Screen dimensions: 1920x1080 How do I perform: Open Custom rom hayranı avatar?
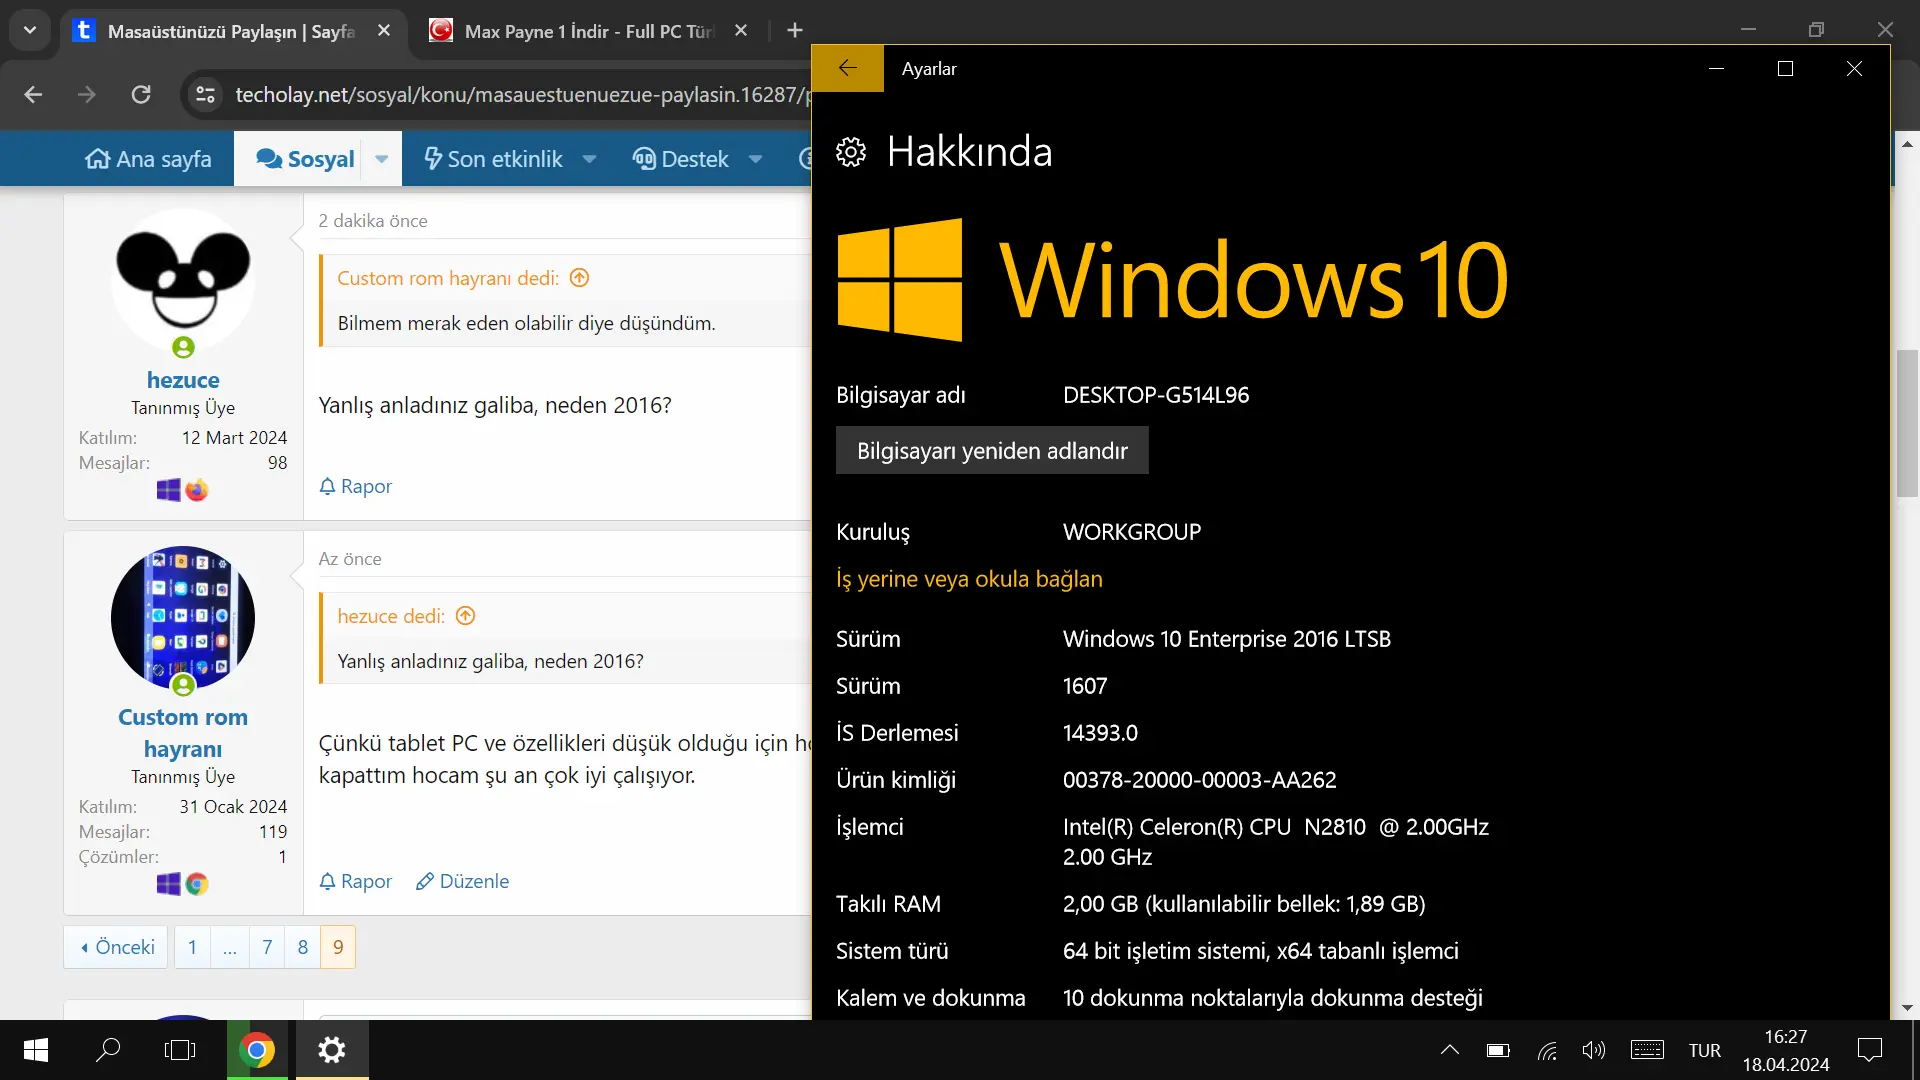click(x=183, y=618)
